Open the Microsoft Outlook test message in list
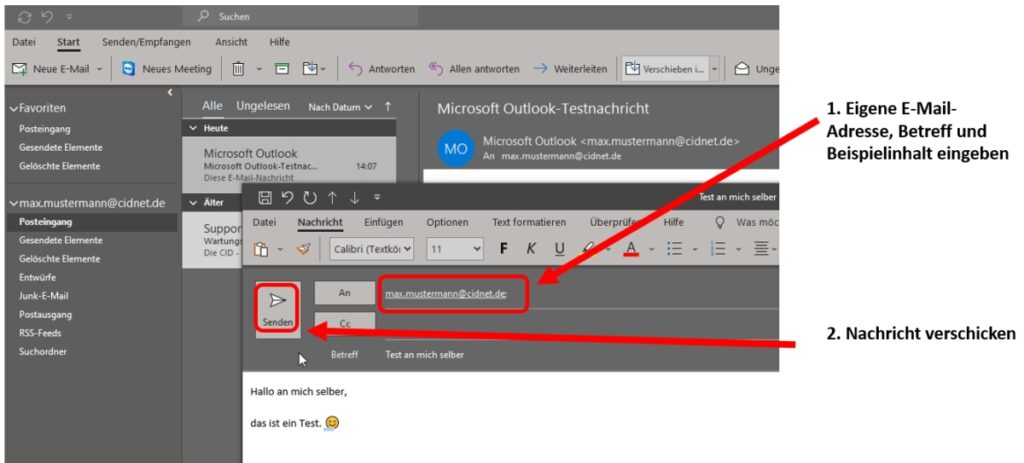 tap(289, 165)
